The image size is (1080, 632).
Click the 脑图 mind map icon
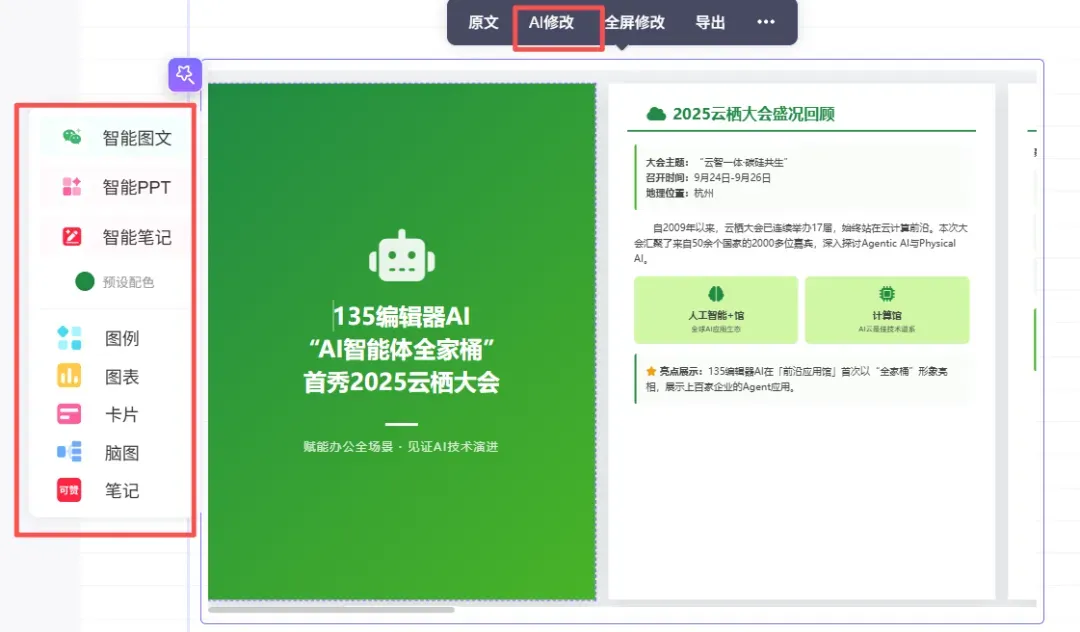coord(69,452)
